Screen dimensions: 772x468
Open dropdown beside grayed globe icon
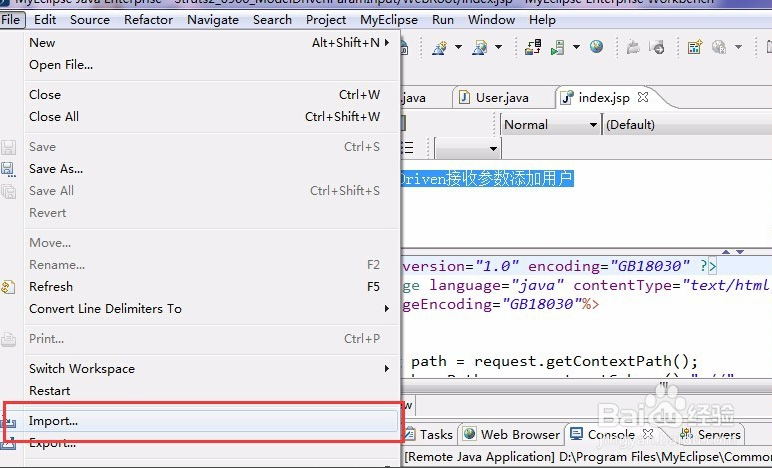[738, 47]
